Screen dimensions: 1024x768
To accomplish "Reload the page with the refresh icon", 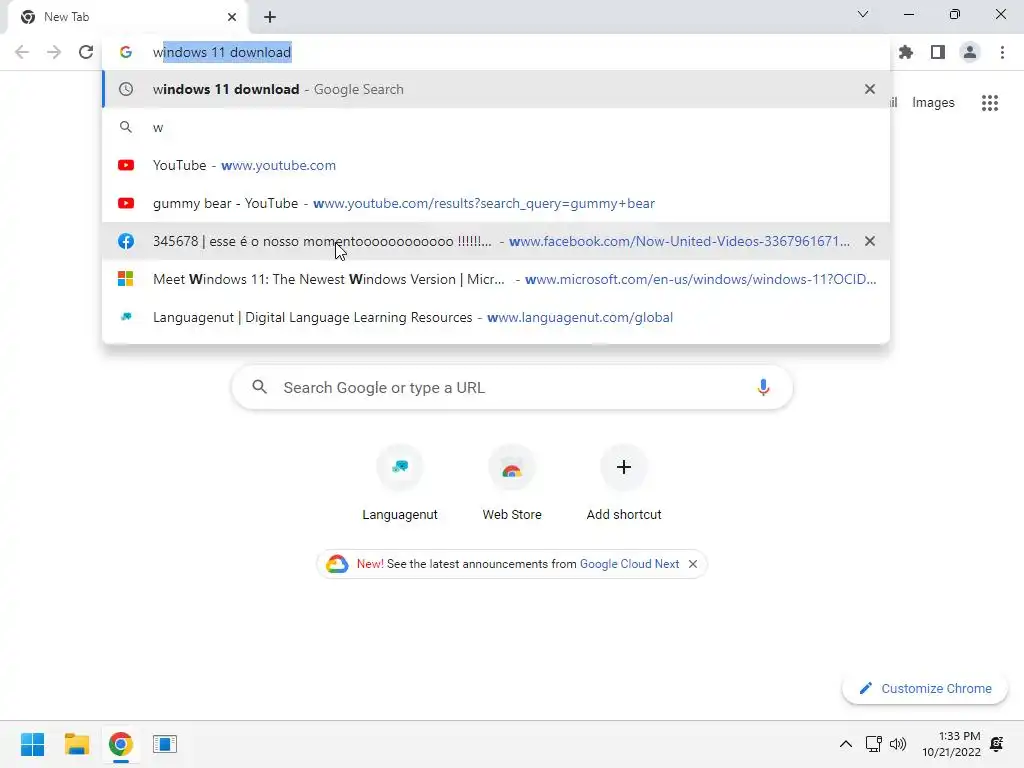I will pos(86,52).
